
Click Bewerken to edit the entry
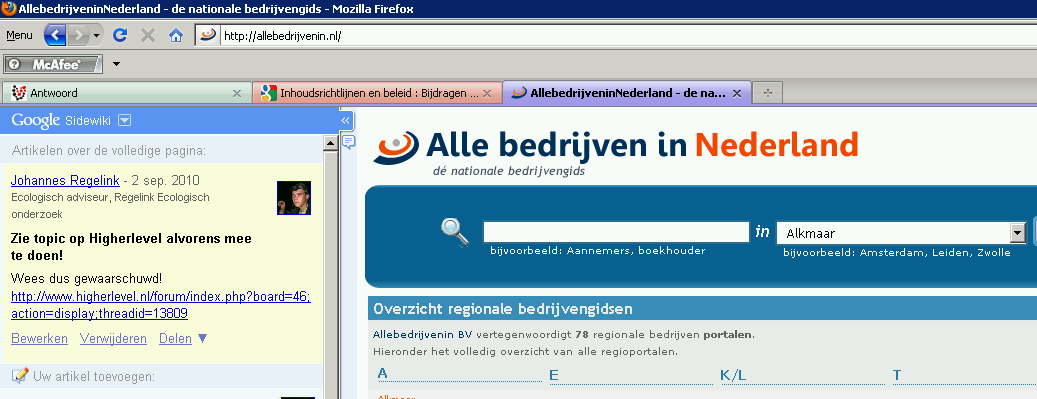tap(40, 339)
